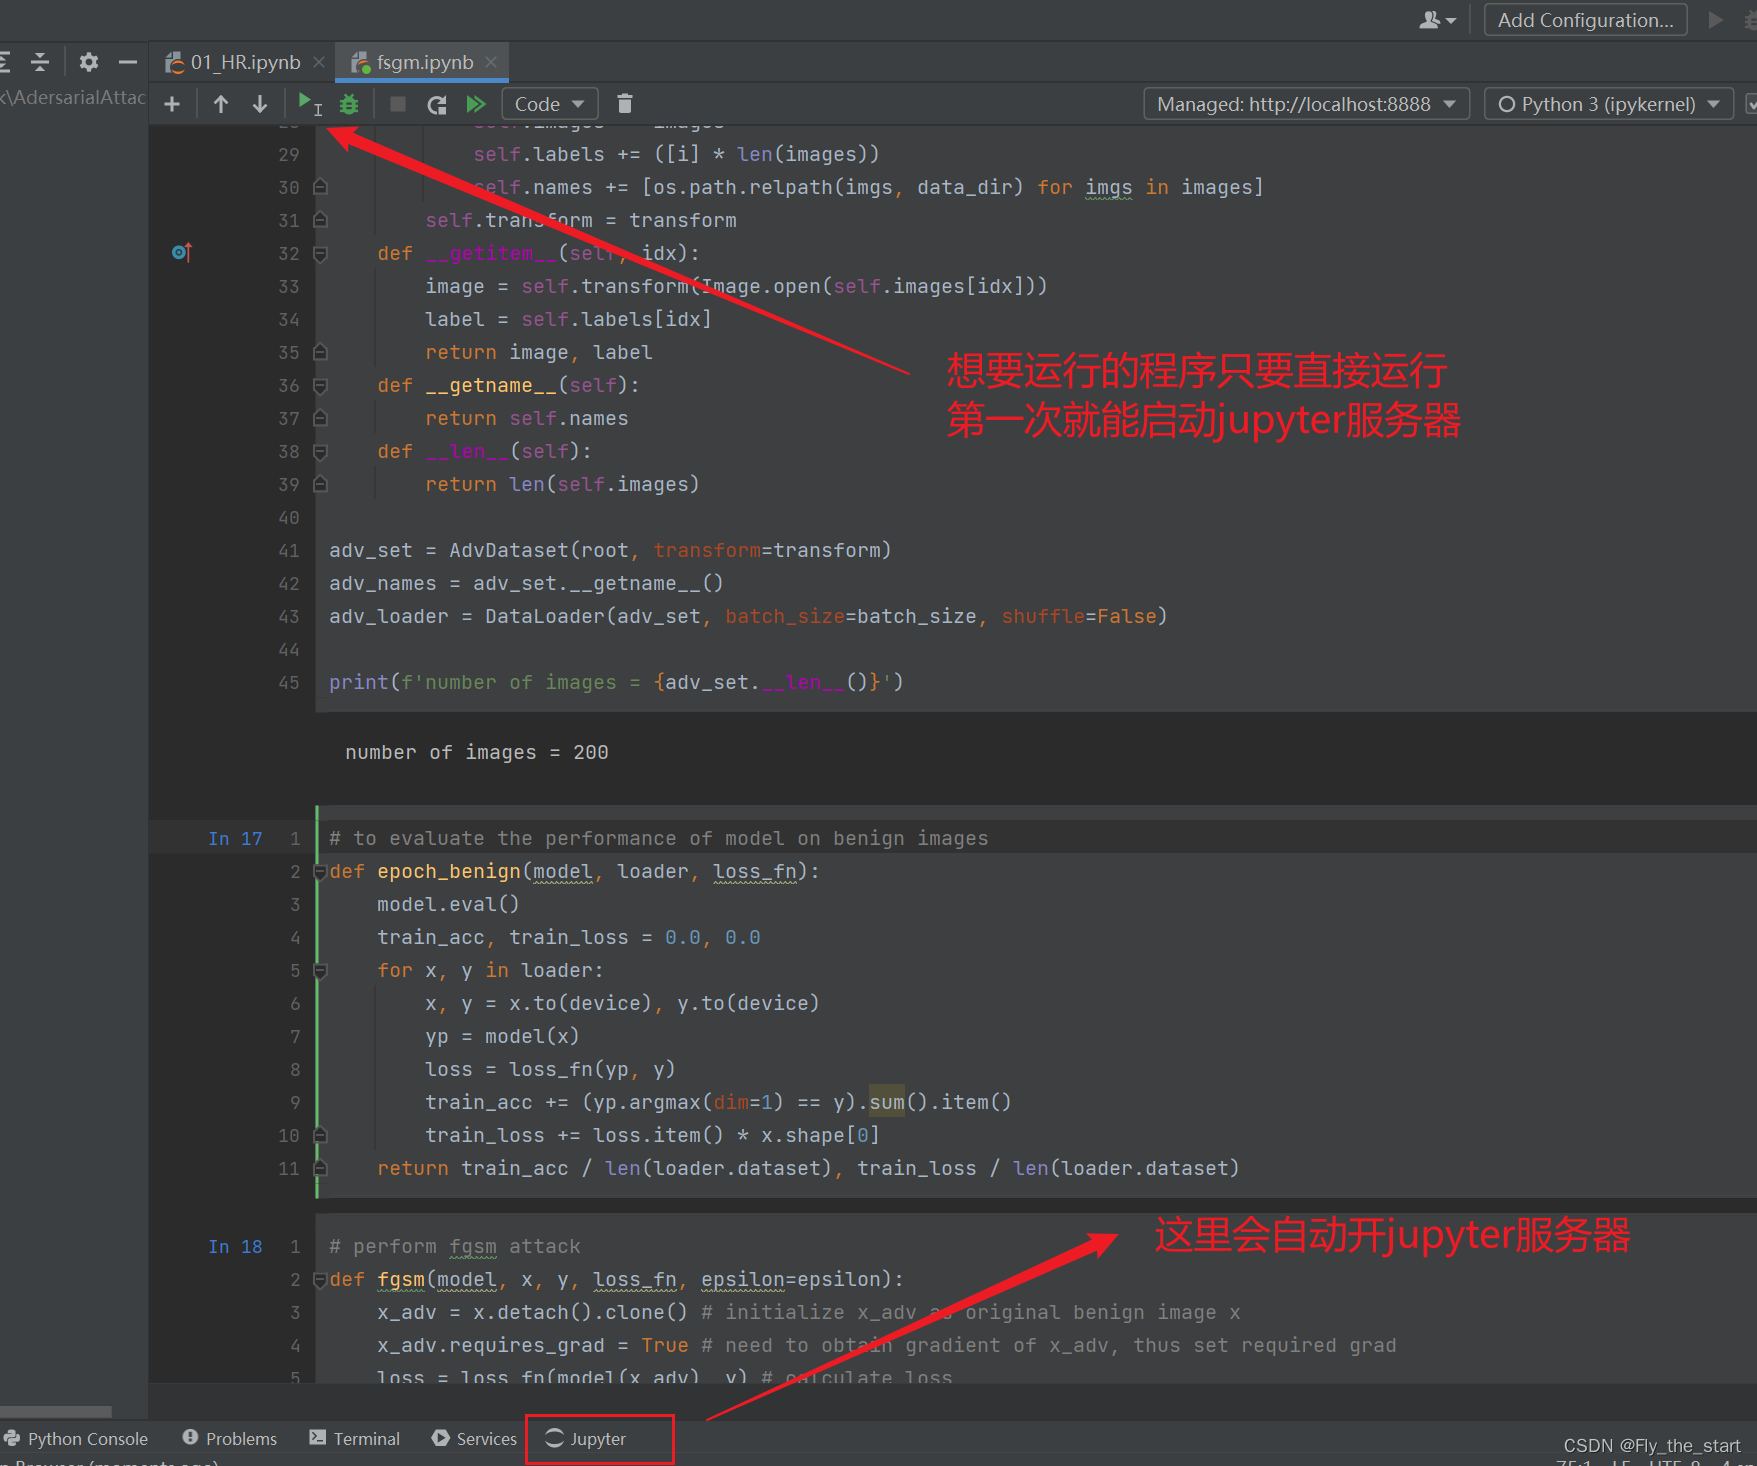Click model.eval() on line 3
Screen dimensions: 1757x1466
(448, 904)
